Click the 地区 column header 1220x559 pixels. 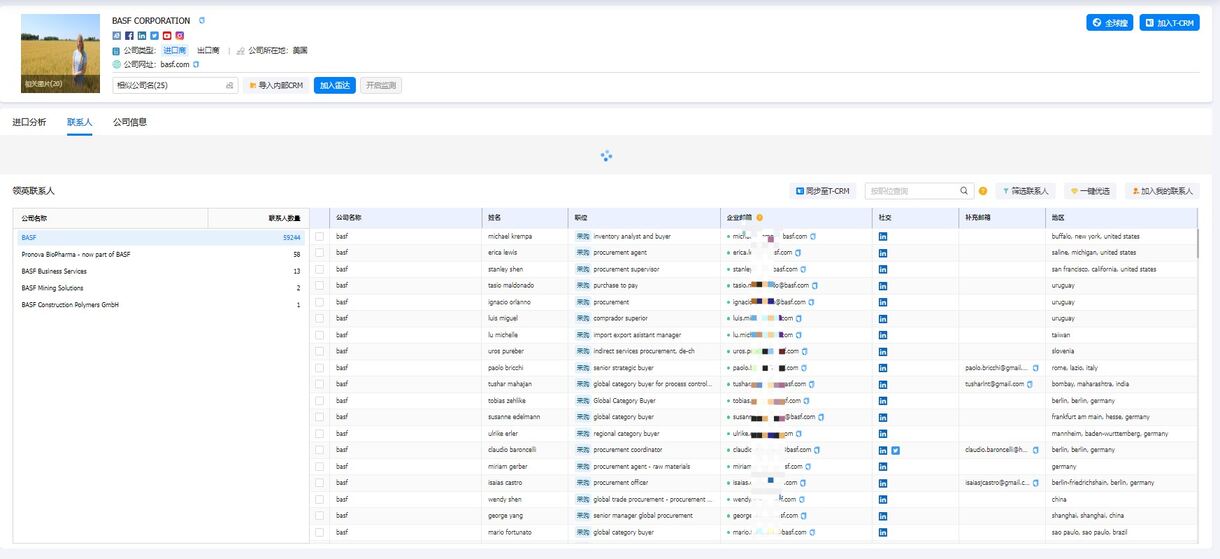coord(1120,217)
